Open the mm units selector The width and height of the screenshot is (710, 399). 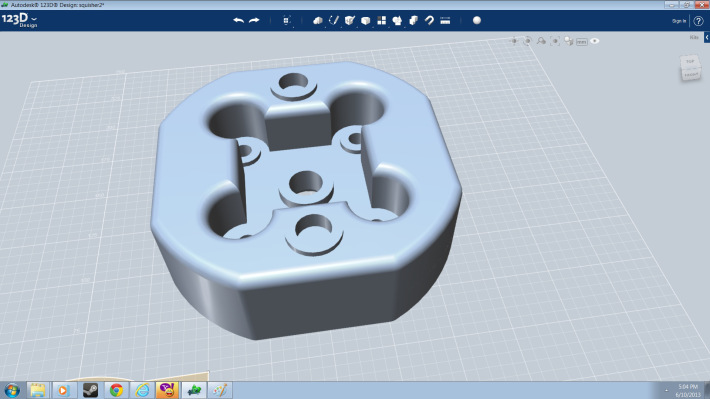pos(582,42)
